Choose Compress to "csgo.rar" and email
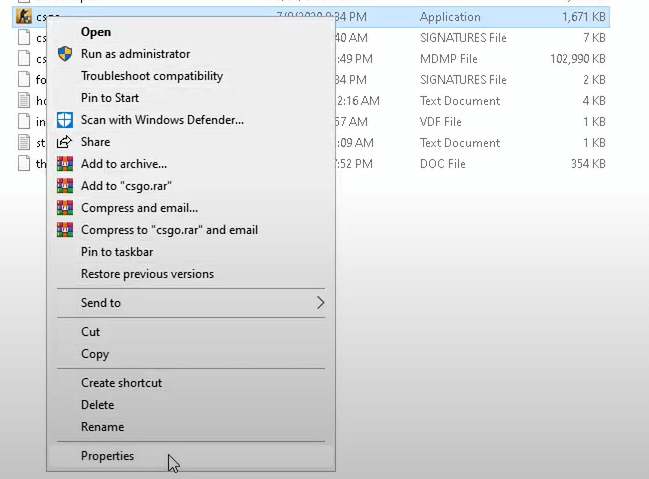This screenshot has height=479, width=649. pos(191,230)
